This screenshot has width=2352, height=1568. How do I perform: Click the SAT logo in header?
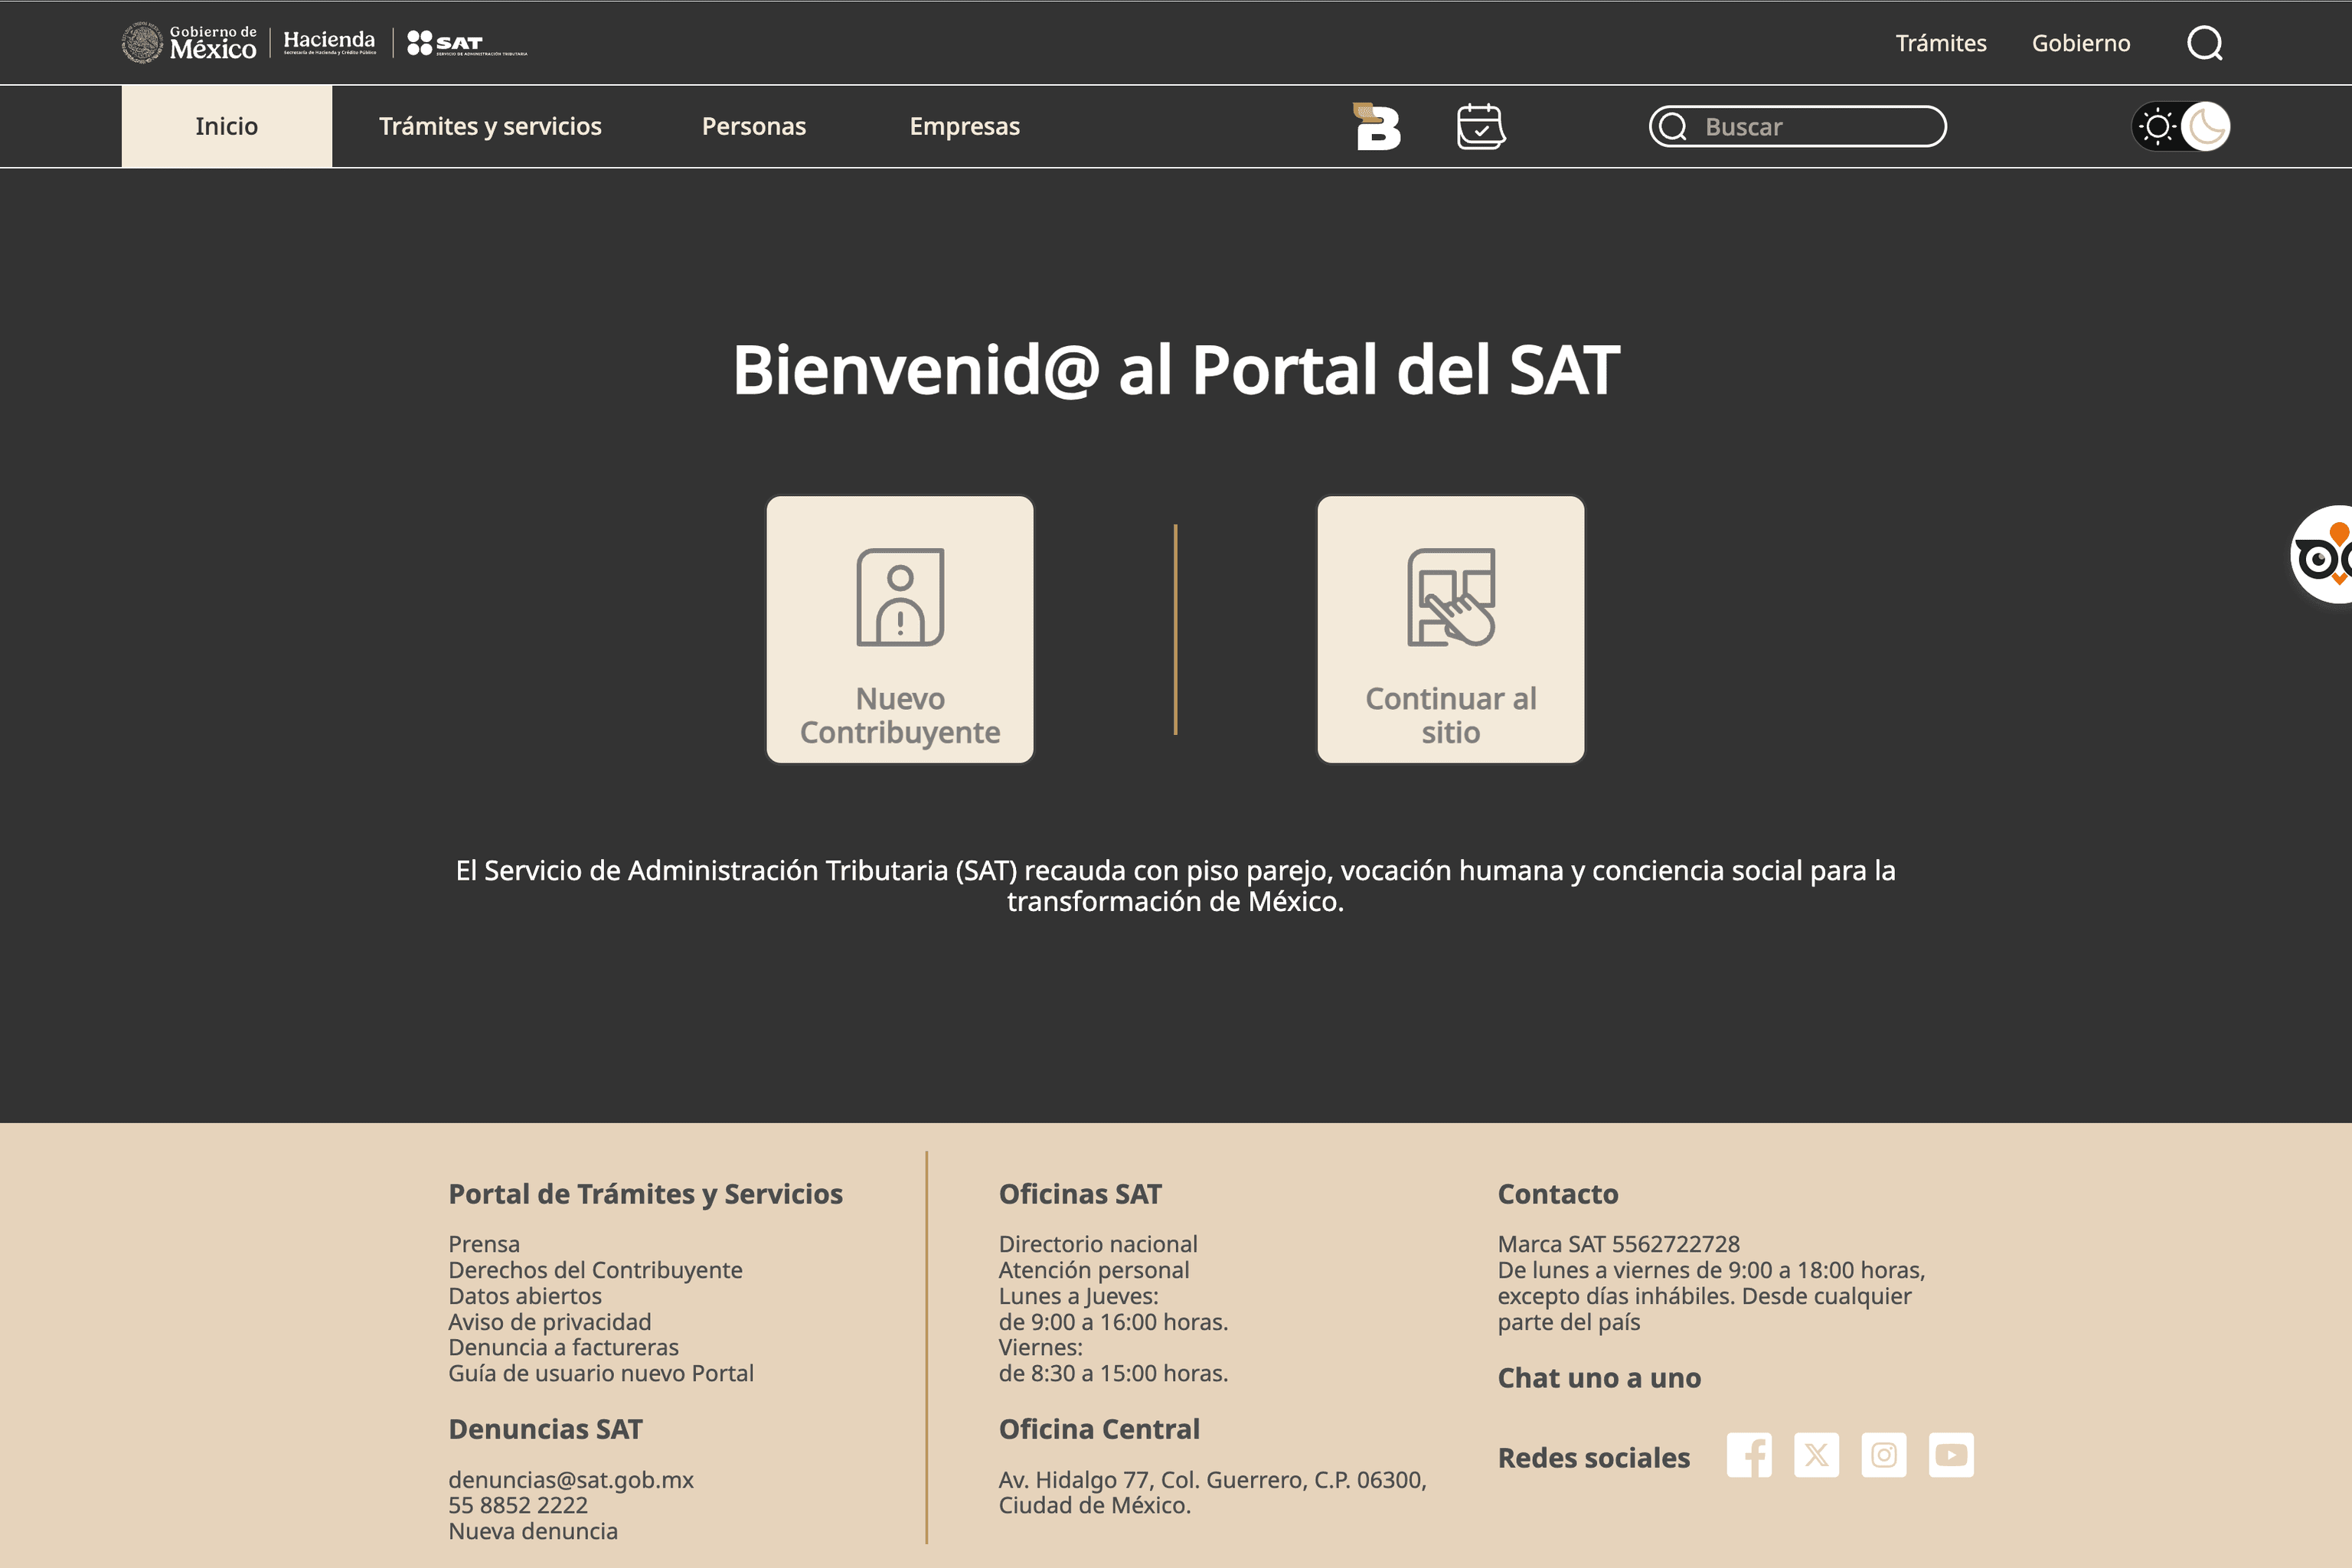click(x=467, y=43)
